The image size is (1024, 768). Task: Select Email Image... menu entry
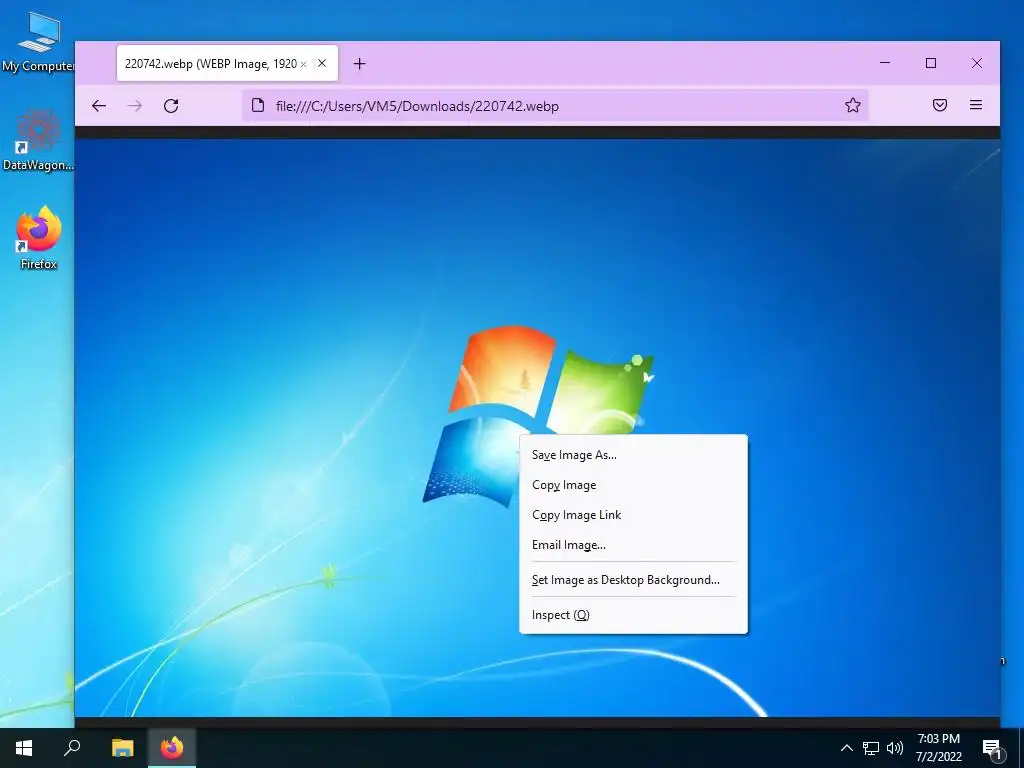point(633,545)
